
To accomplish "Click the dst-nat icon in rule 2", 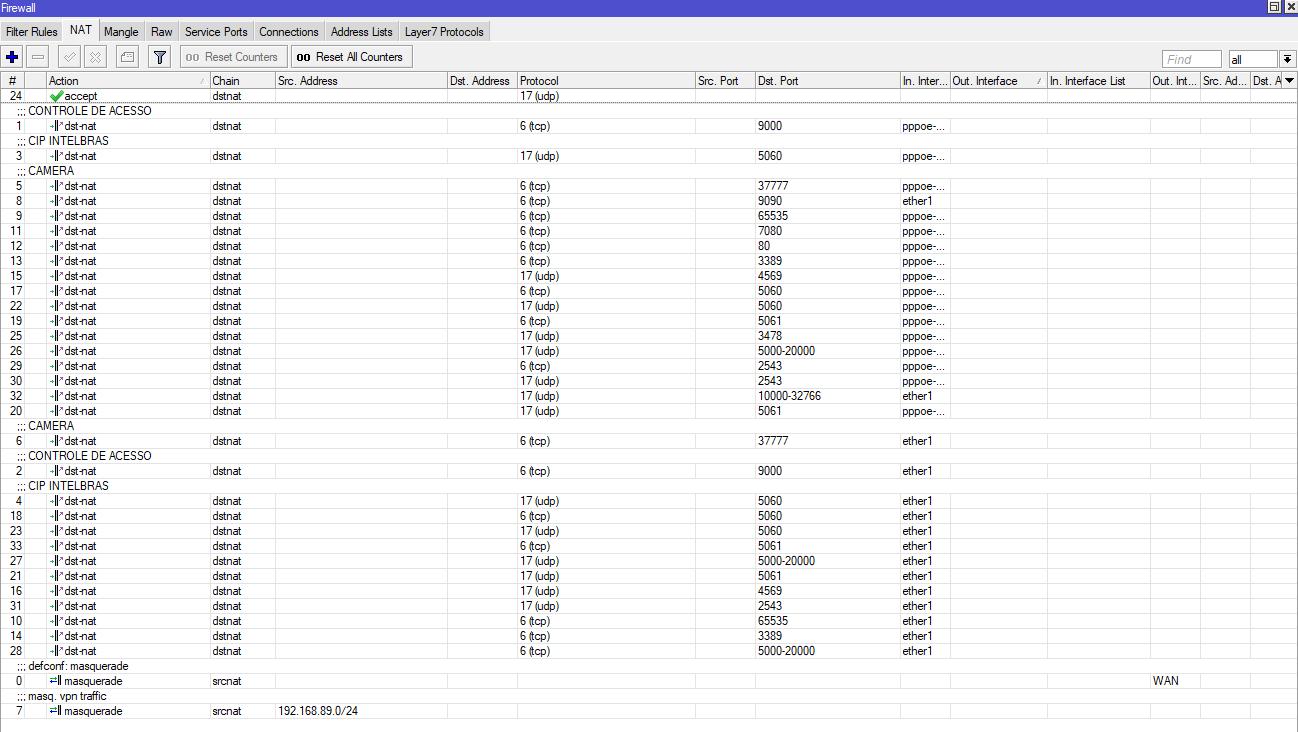I will coord(56,471).
